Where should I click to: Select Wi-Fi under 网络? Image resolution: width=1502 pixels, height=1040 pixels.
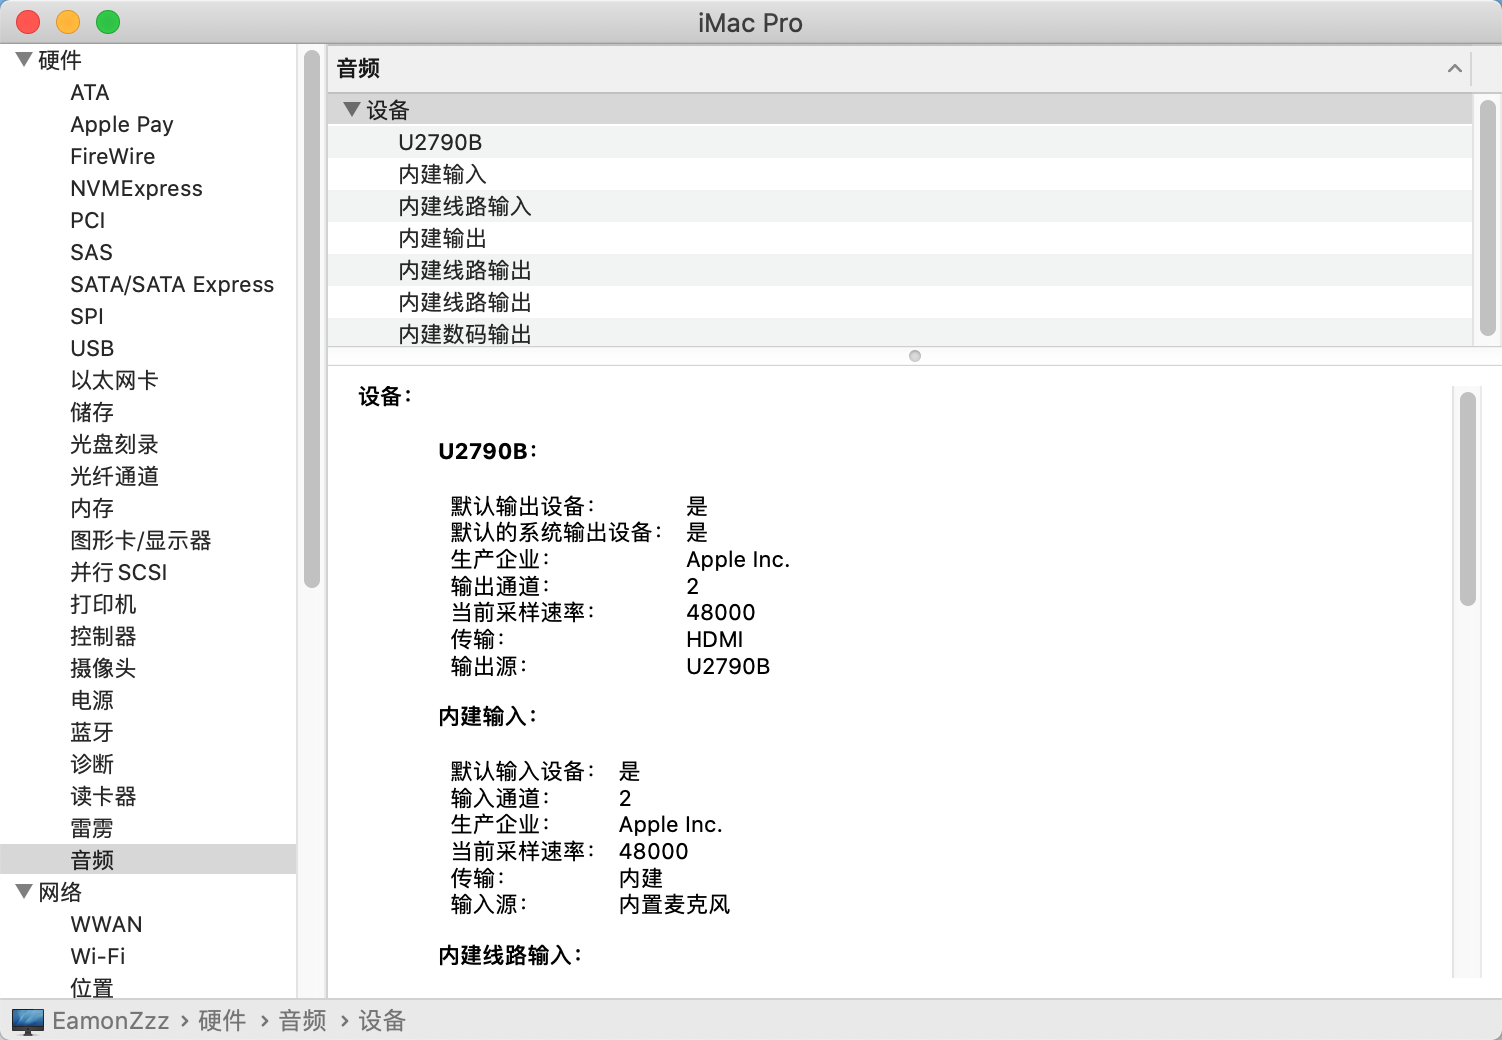tap(98, 956)
